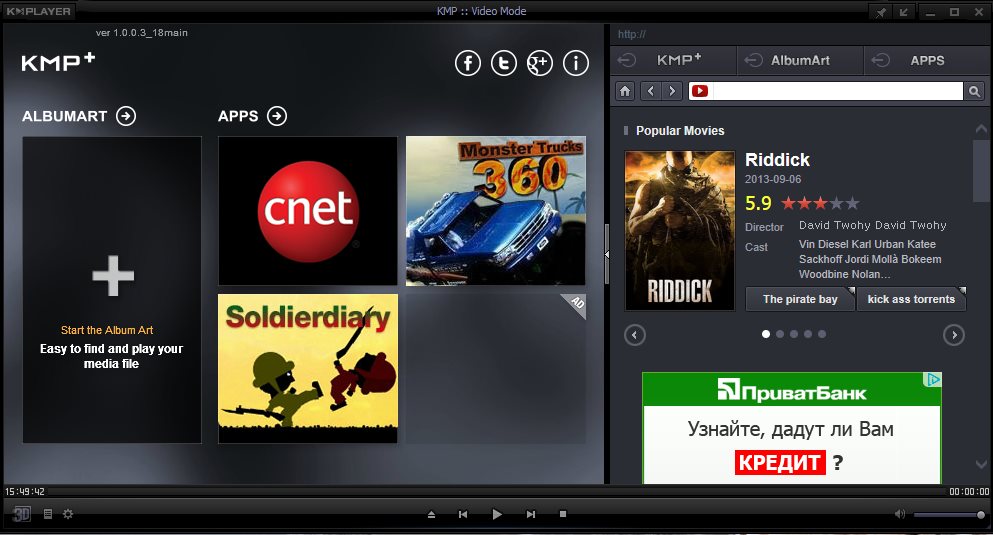993x535 pixels.
Task: Click the AdChoices icon on ad
Action: [x=934, y=380]
